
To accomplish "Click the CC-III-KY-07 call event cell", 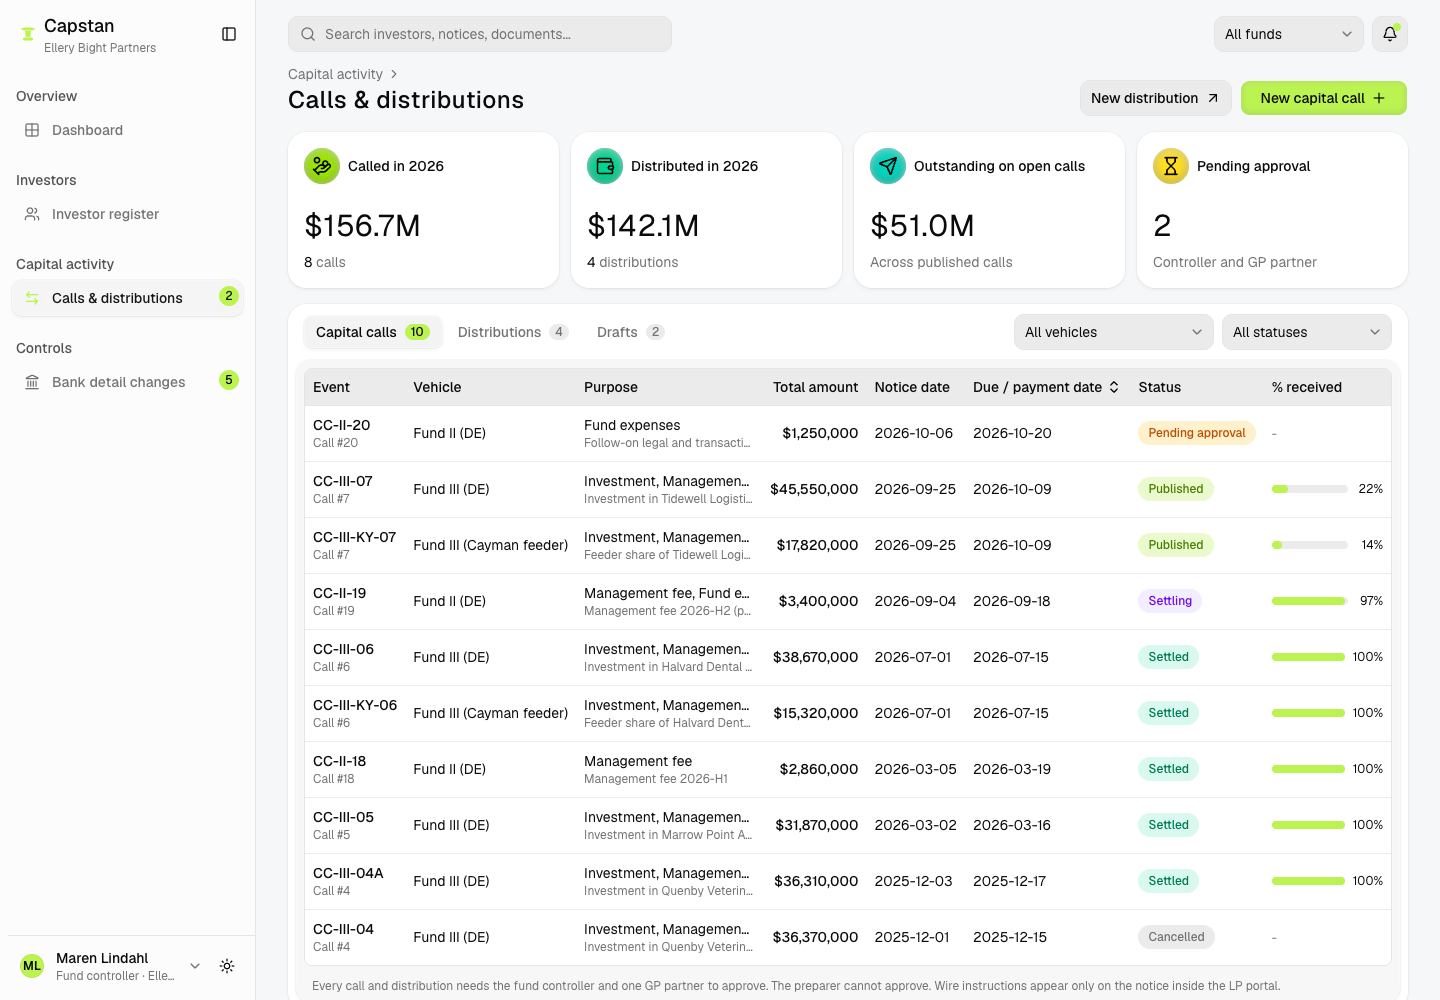I will click(355, 545).
